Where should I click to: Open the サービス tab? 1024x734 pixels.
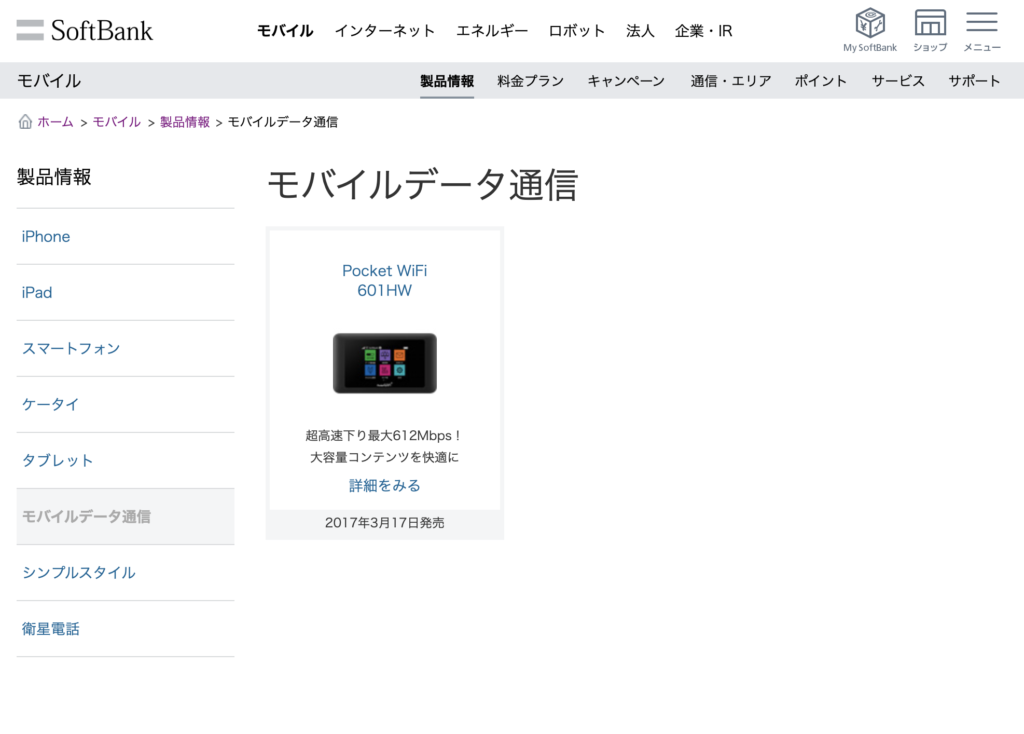(x=898, y=81)
